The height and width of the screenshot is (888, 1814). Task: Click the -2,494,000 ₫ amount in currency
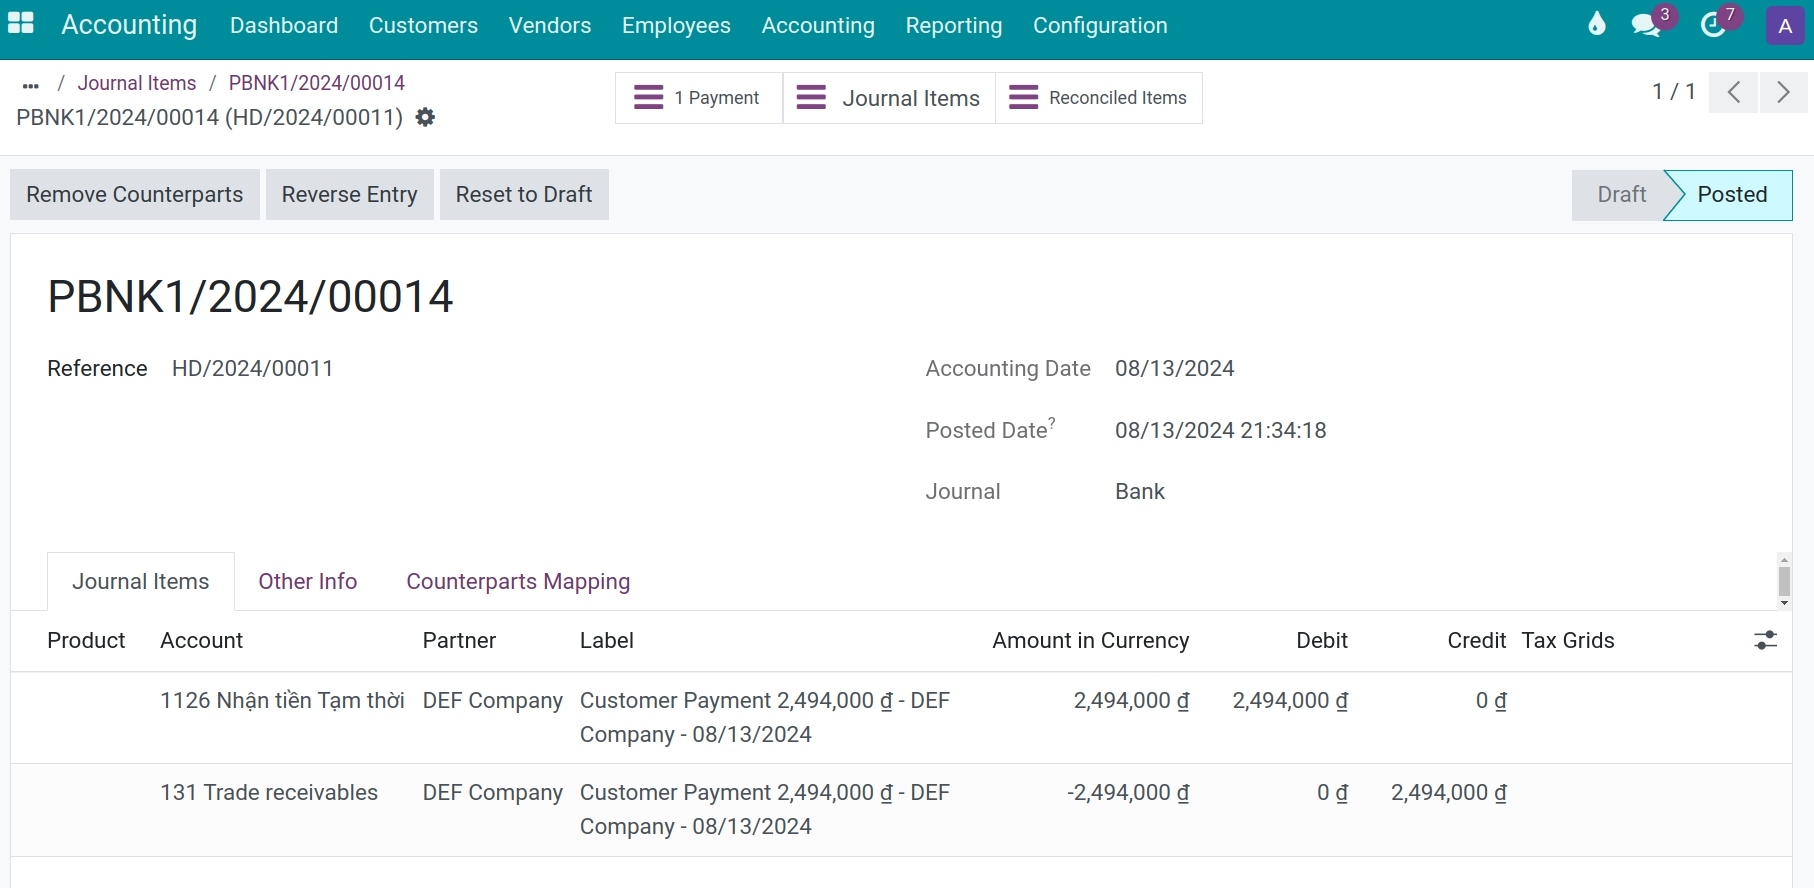pos(1128,792)
